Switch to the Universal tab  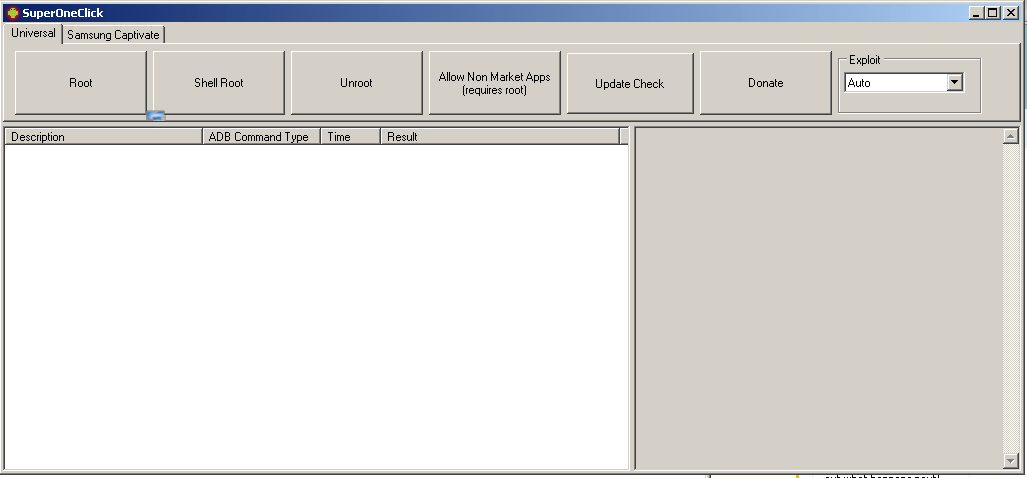click(x=33, y=33)
